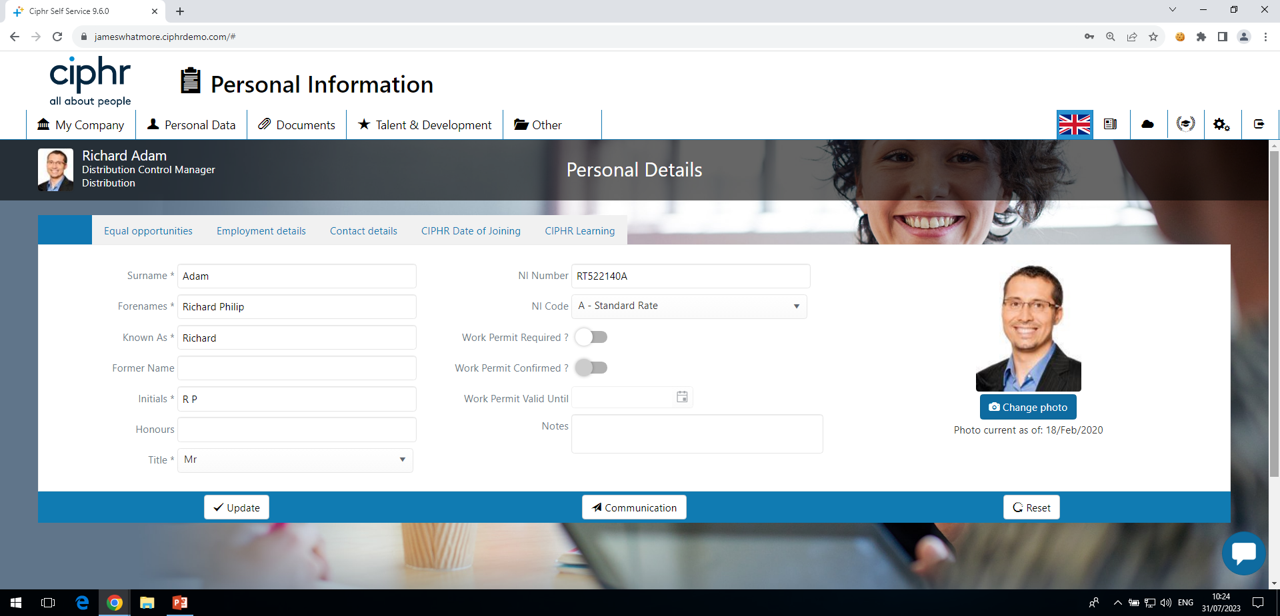Screen dimensions: 1280x616
Task: Open the date picker for Work Permit Valid Until
Action: pyautogui.click(x=682, y=397)
